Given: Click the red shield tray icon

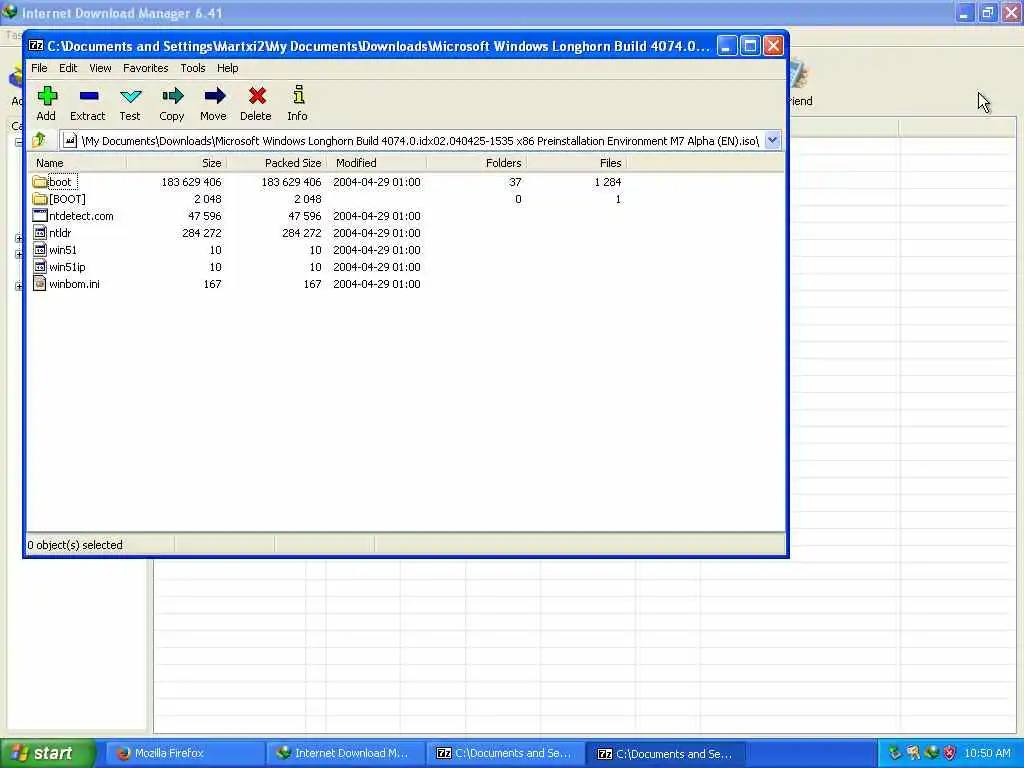Looking at the screenshot, I should pyautogui.click(x=950, y=753).
